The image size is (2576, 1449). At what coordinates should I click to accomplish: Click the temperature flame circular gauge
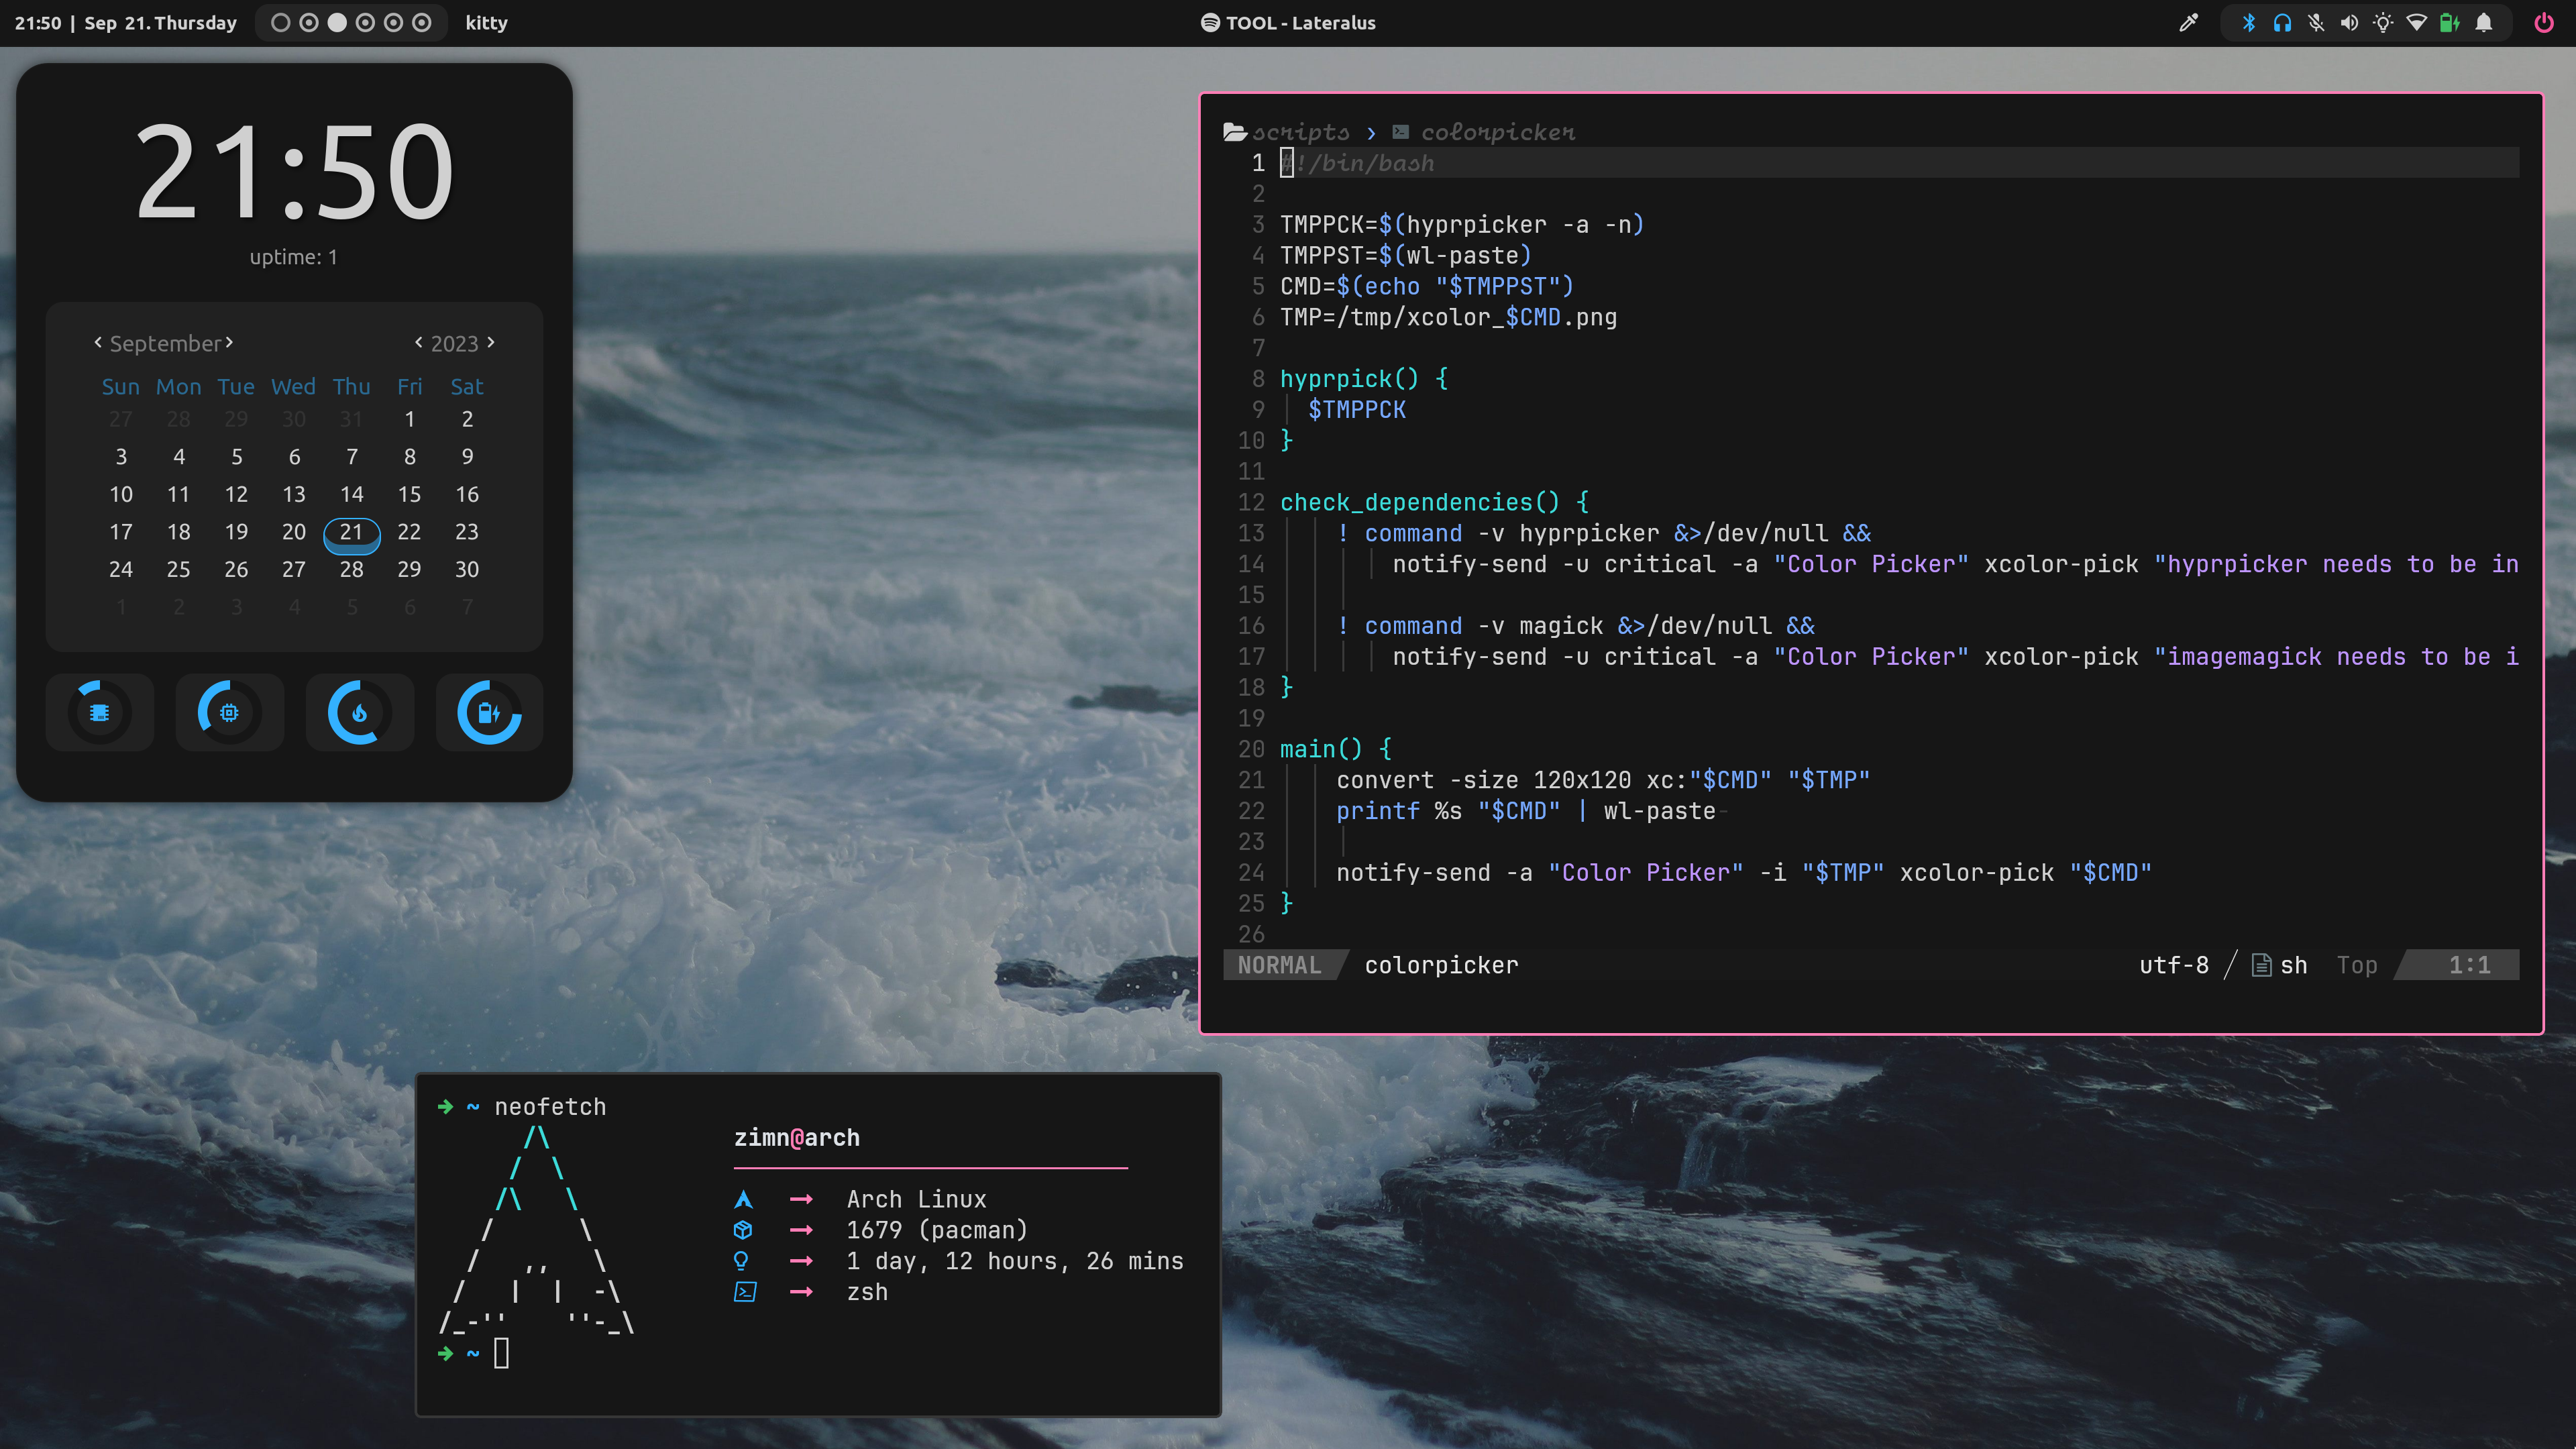tap(359, 712)
